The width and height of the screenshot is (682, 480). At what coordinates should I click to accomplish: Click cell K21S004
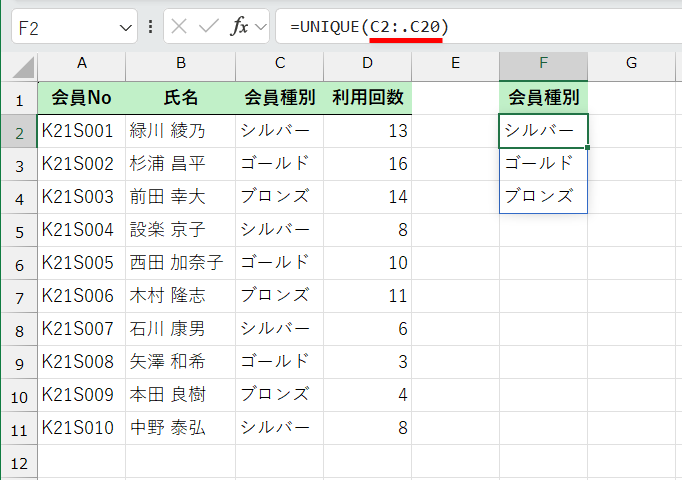(x=82, y=230)
